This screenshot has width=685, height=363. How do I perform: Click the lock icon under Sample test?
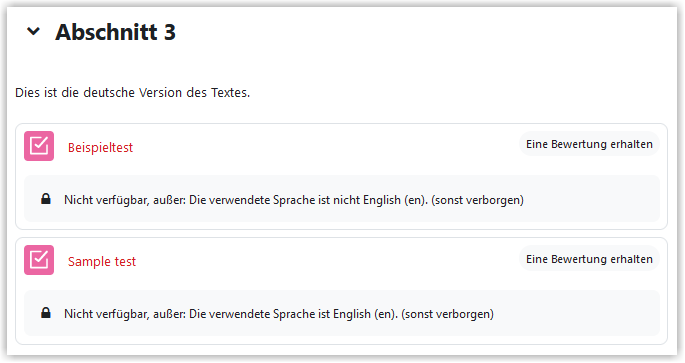coord(46,313)
